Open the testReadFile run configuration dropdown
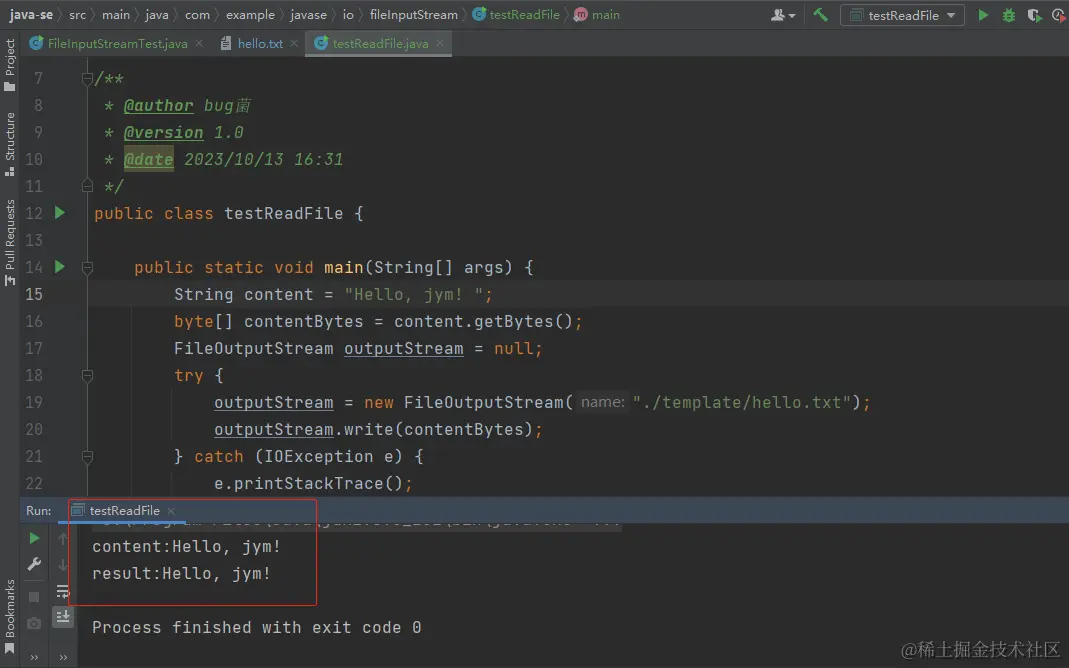Screen dimensions: 1069x668 pos(902,15)
